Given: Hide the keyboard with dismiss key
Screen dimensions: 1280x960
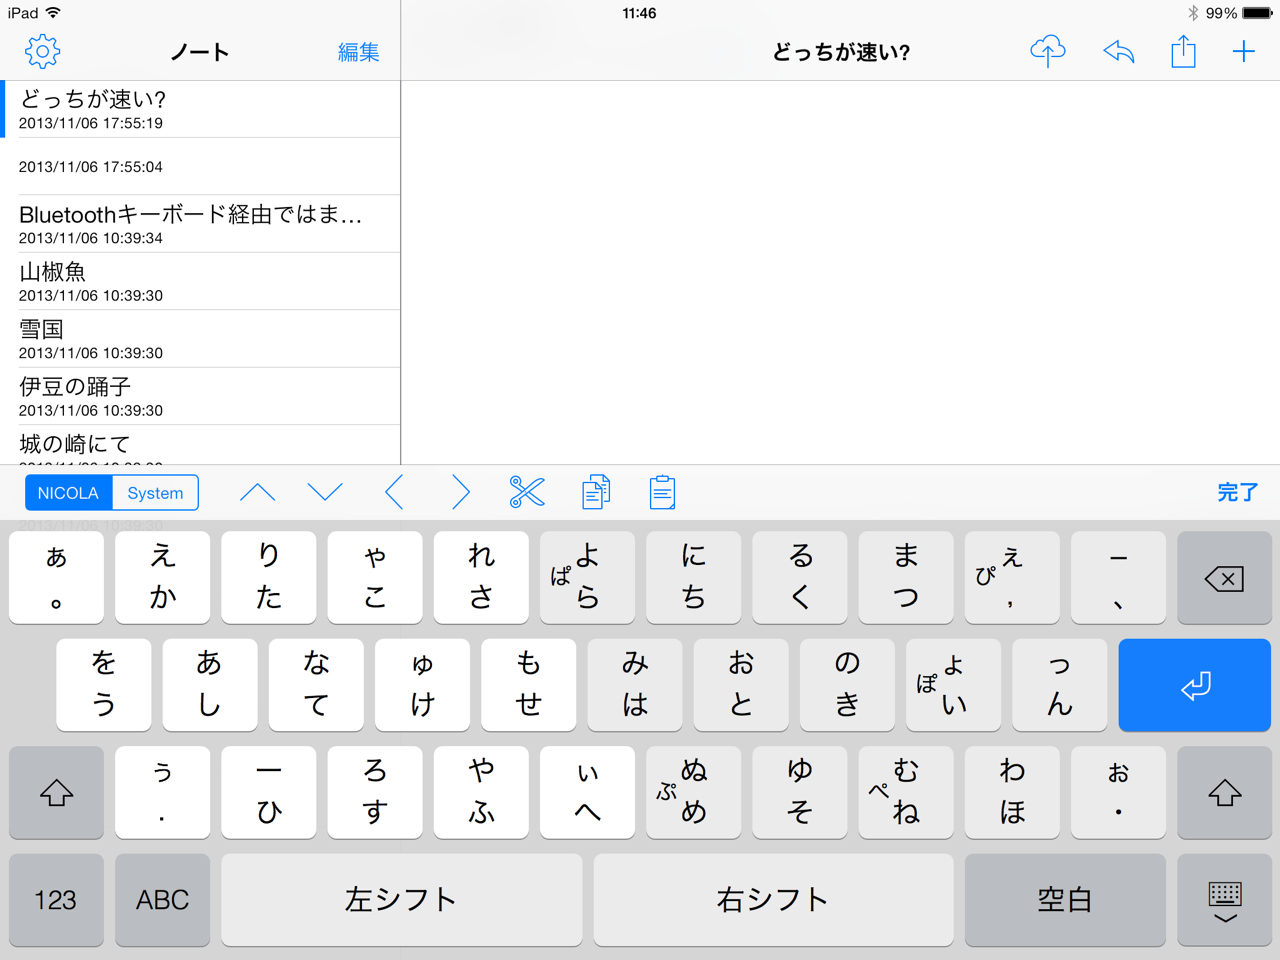Looking at the screenshot, I should click(1224, 900).
